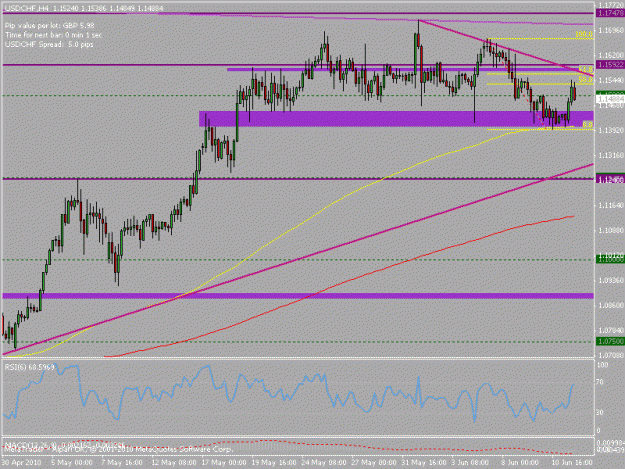Viewport: 625px width, 469px height.
Task: Select the Fibonacci 100.0 level label
Action: point(584,35)
